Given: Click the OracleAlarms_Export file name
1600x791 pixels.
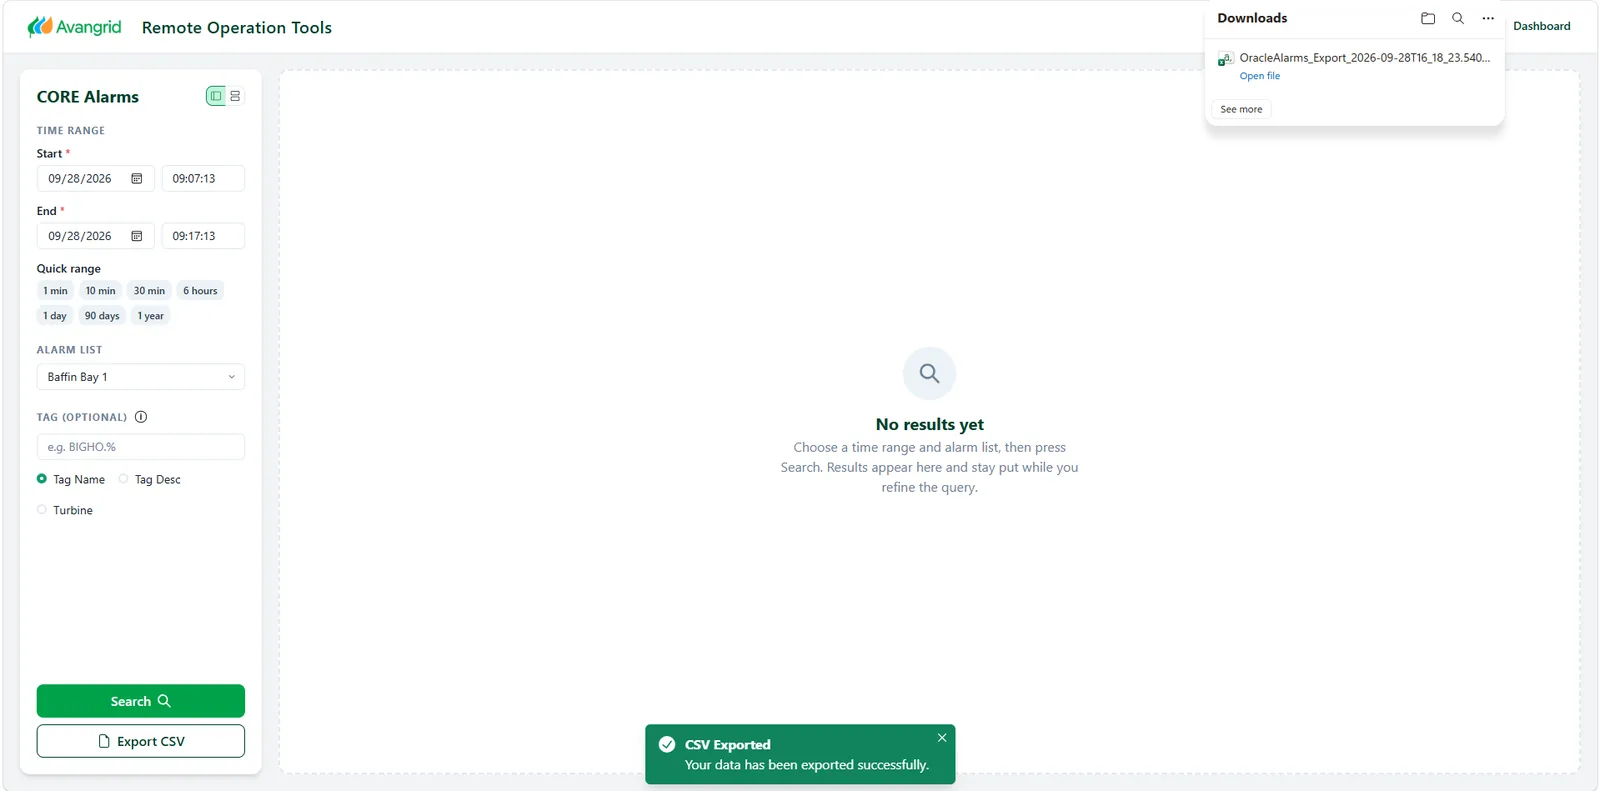Looking at the screenshot, I should (1365, 58).
